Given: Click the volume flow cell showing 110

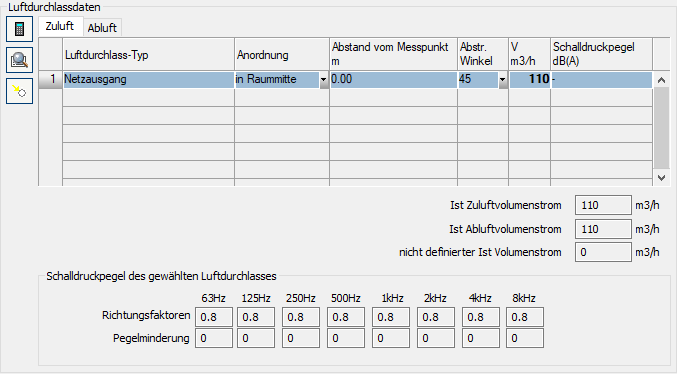Looking at the screenshot, I should point(530,80).
